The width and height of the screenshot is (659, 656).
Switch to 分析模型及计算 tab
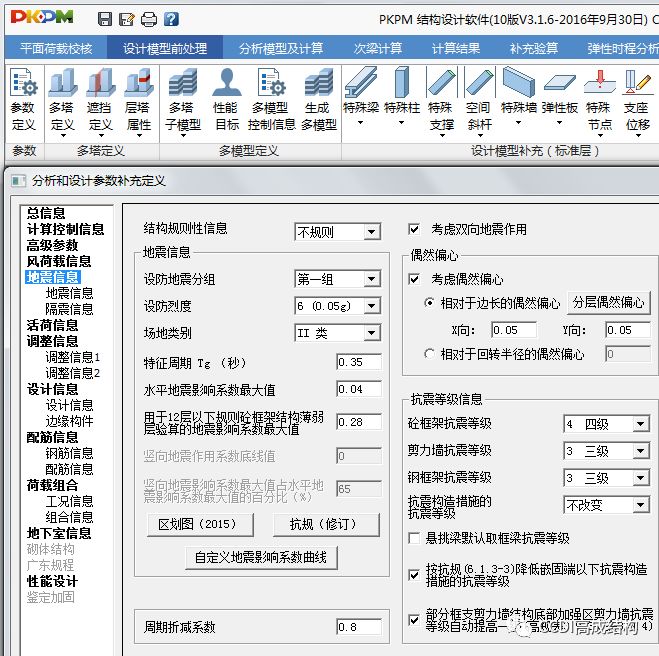281,48
